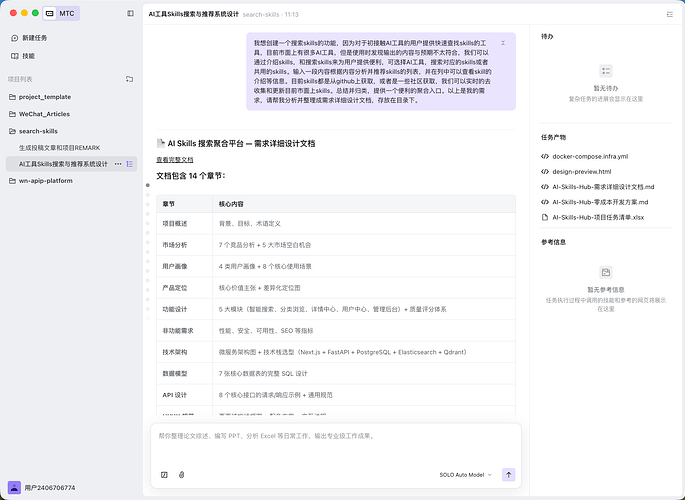Open the SOLO Auto Model dropdown
Screen dimensions: 685x500
pos(466,475)
